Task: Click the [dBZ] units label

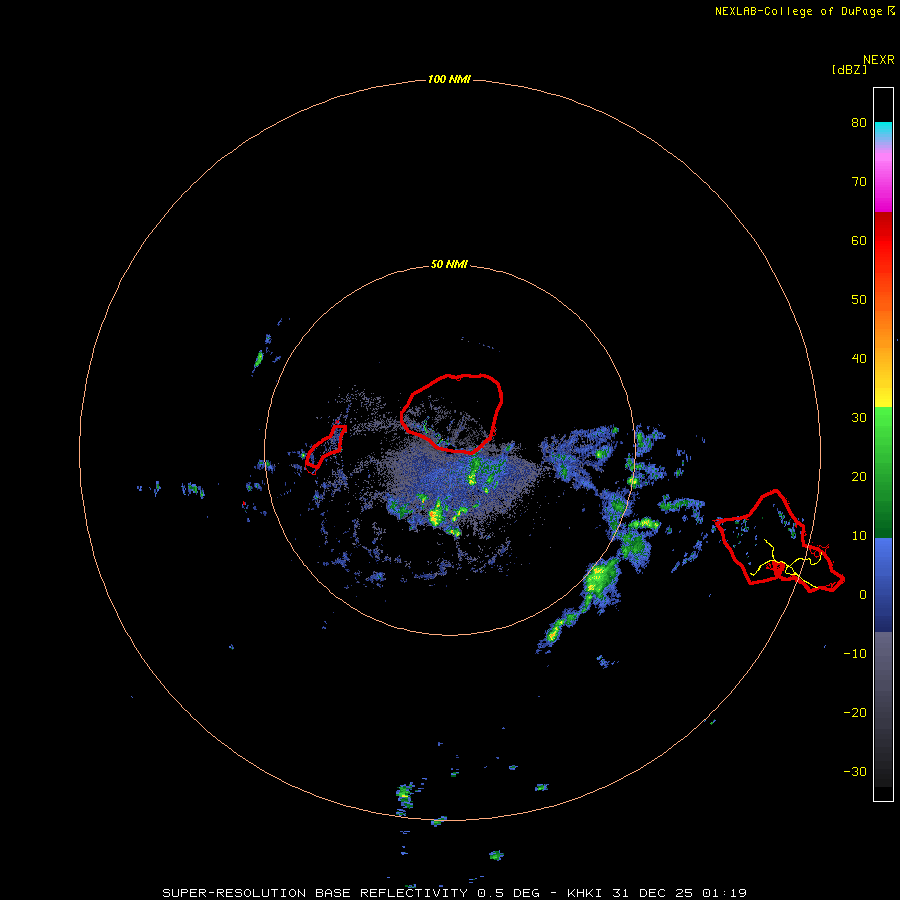Action: [849, 69]
